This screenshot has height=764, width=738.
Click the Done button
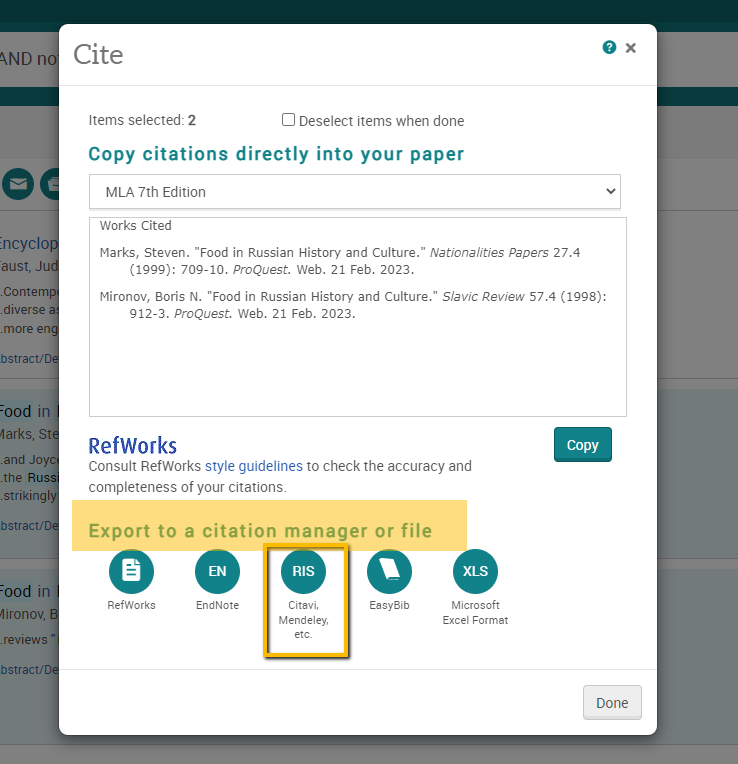[x=612, y=703]
